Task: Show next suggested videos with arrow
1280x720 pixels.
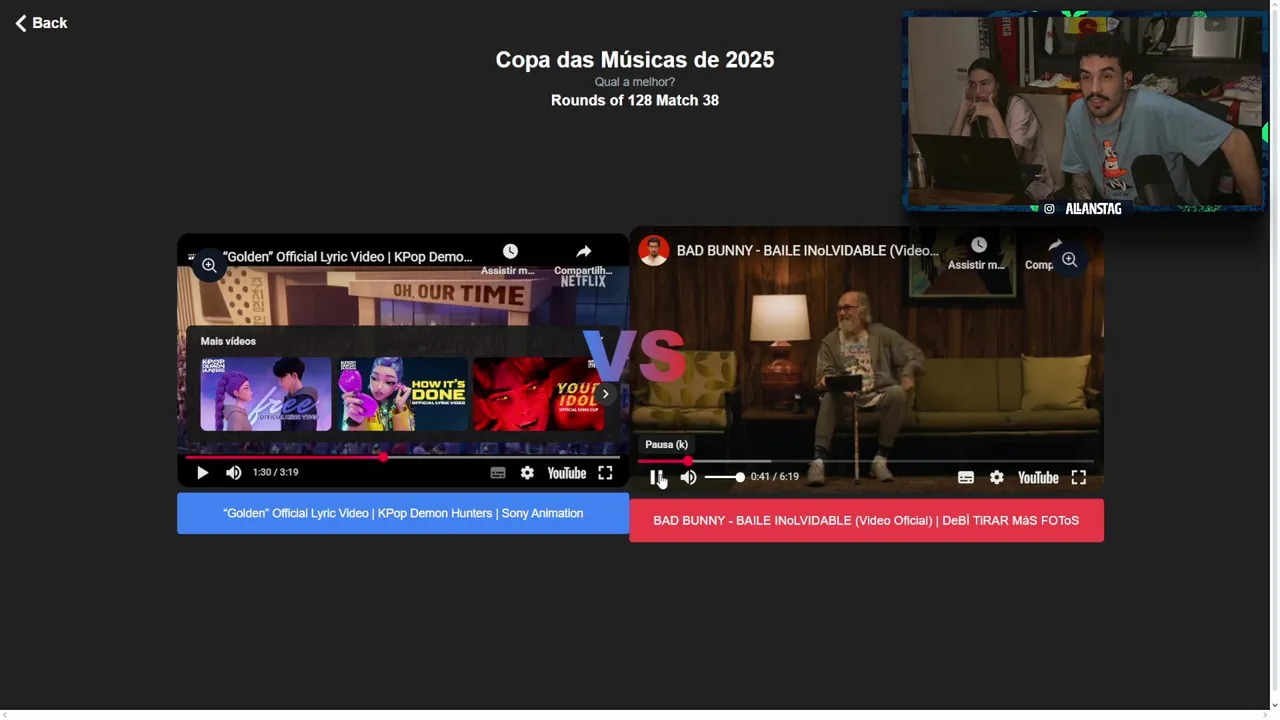Action: (605, 394)
